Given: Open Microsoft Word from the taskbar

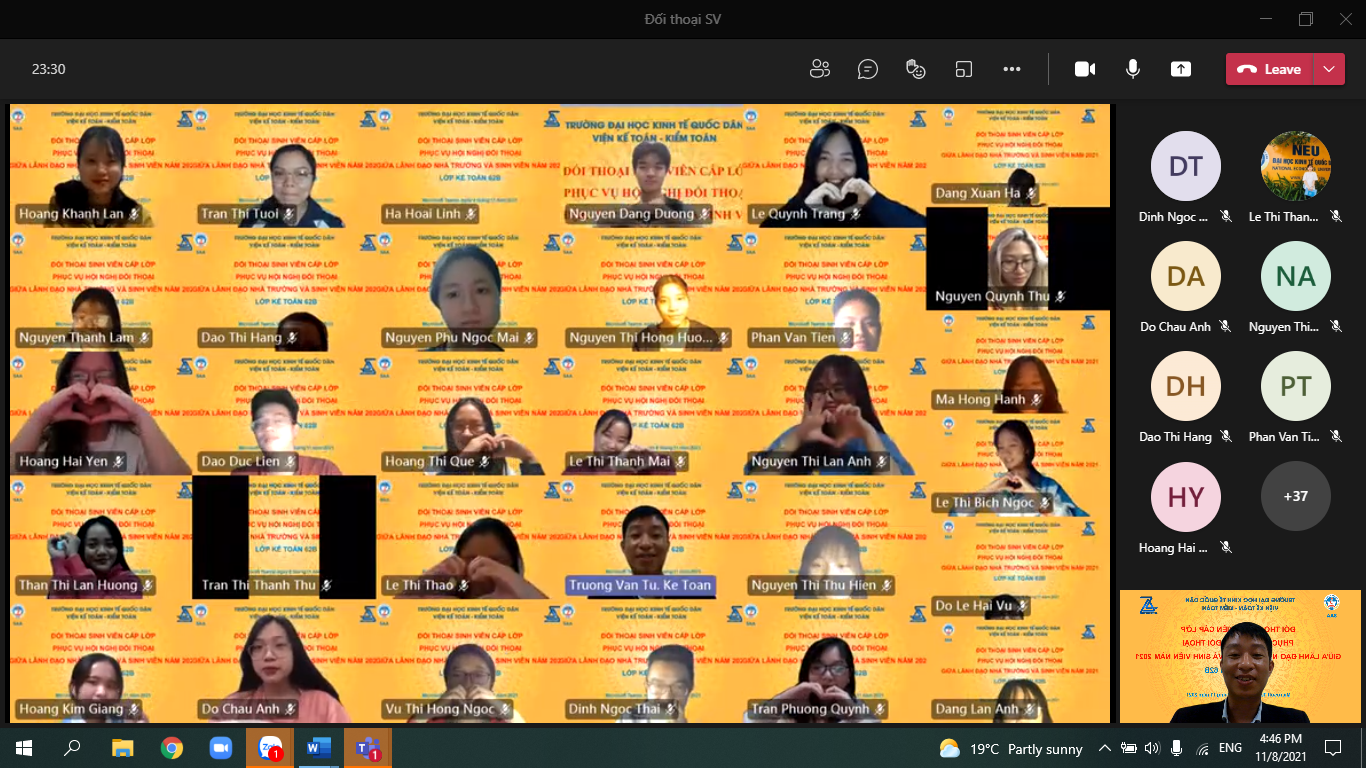Looking at the screenshot, I should click(x=319, y=748).
